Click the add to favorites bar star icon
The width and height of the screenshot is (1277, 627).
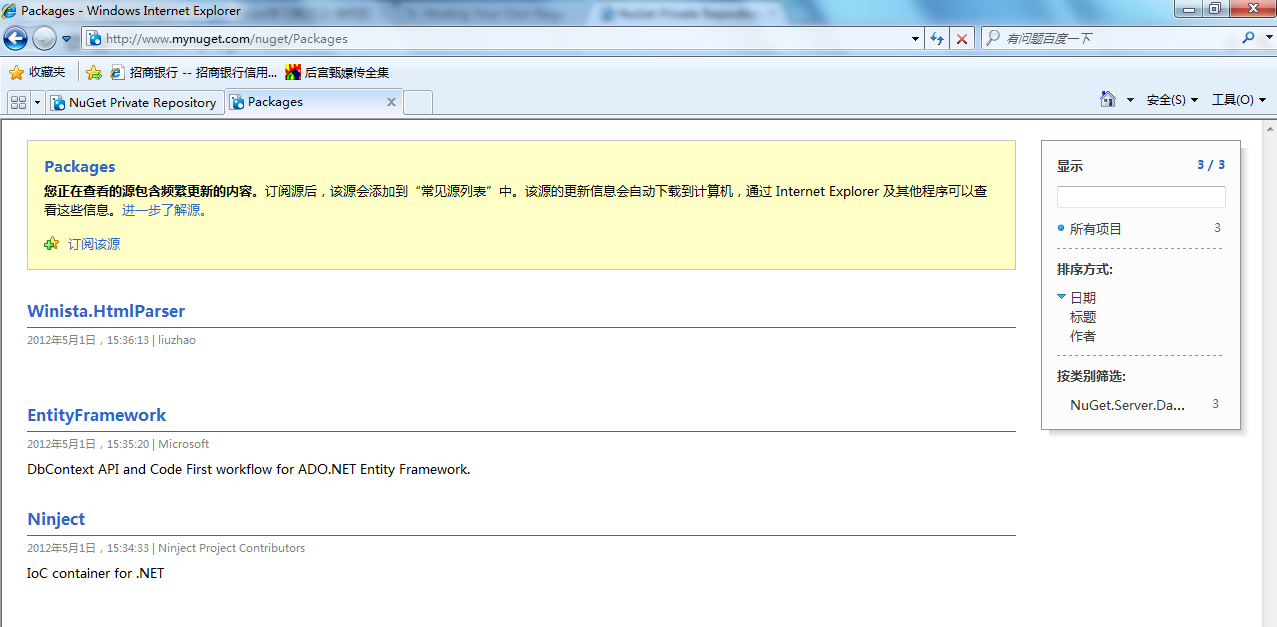(x=94, y=72)
